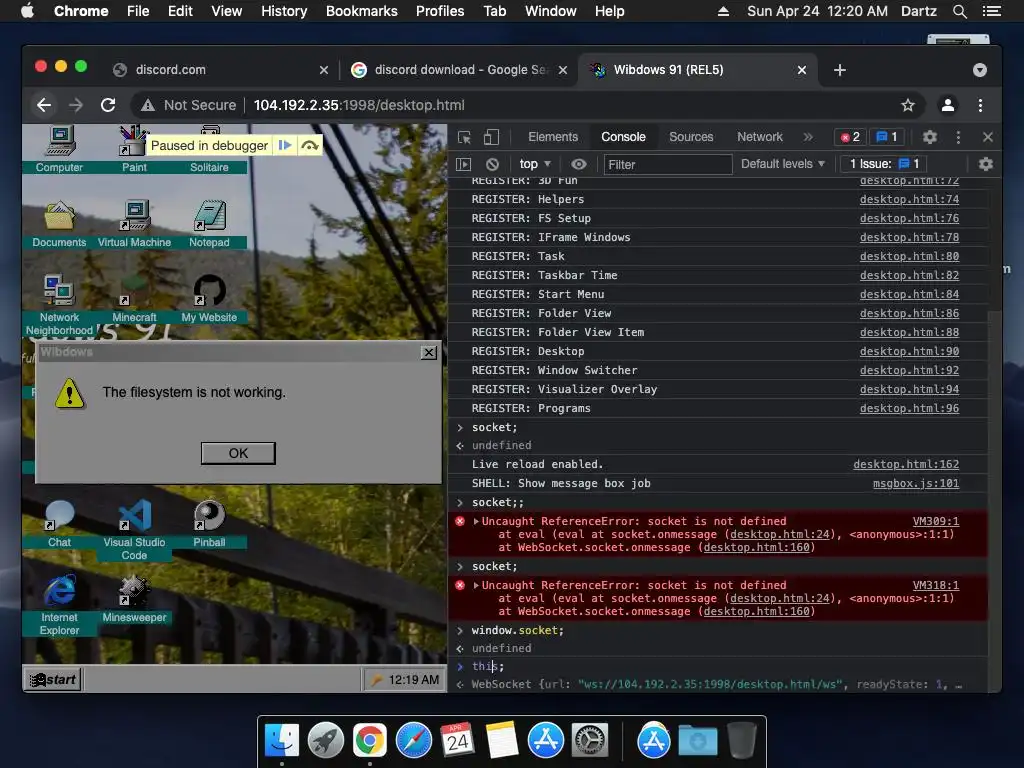
Task: Clear the console output
Action: 492,164
